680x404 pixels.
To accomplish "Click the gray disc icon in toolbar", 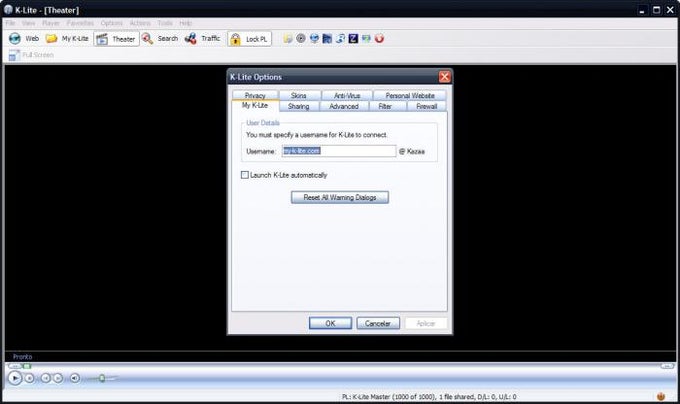I will (301, 39).
